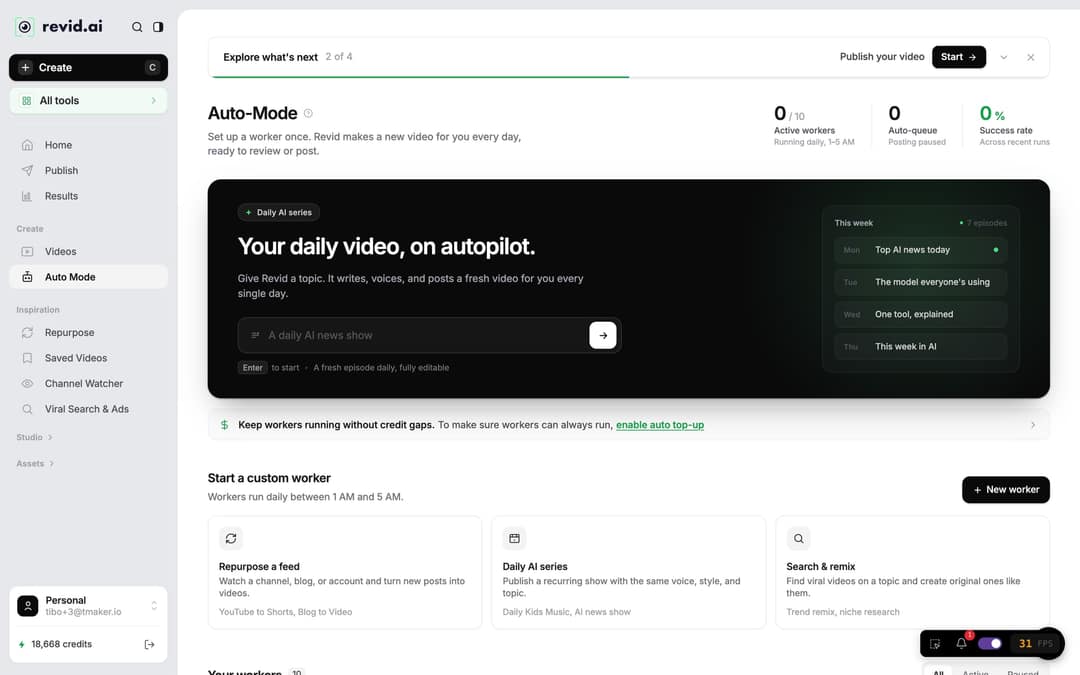This screenshot has height=675, width=1080.
Task: Click the 18,668 credits text
Action: click(61, 645)
